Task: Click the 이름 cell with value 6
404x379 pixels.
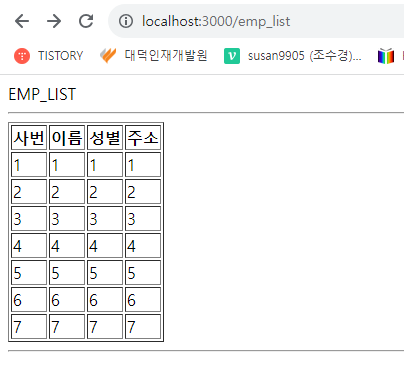Action: [67, 300]
